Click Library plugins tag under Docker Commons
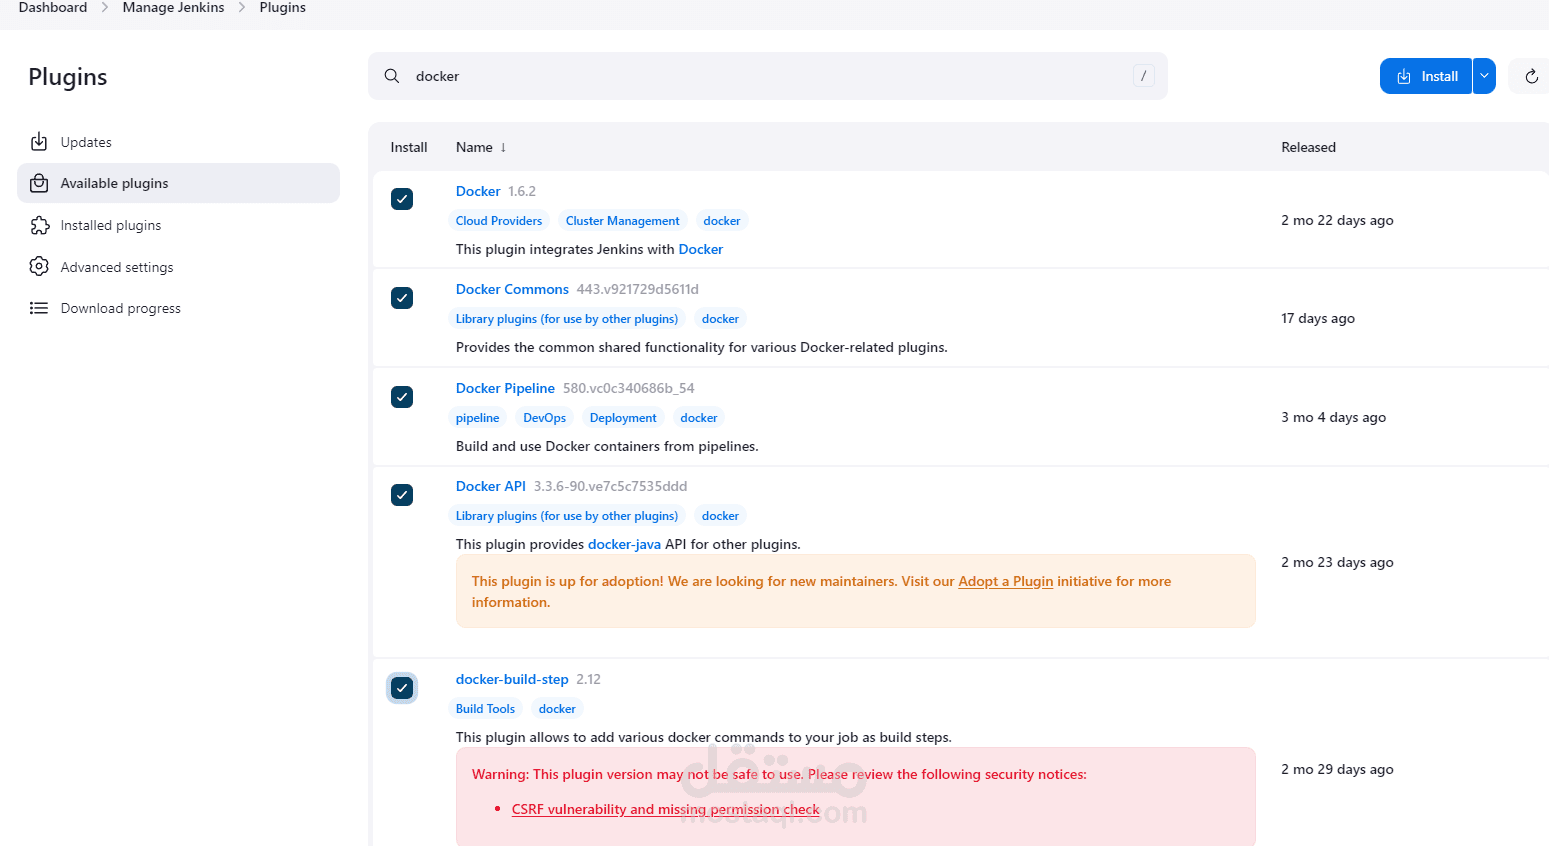The image size is (1549, 846). click(567, 319)
